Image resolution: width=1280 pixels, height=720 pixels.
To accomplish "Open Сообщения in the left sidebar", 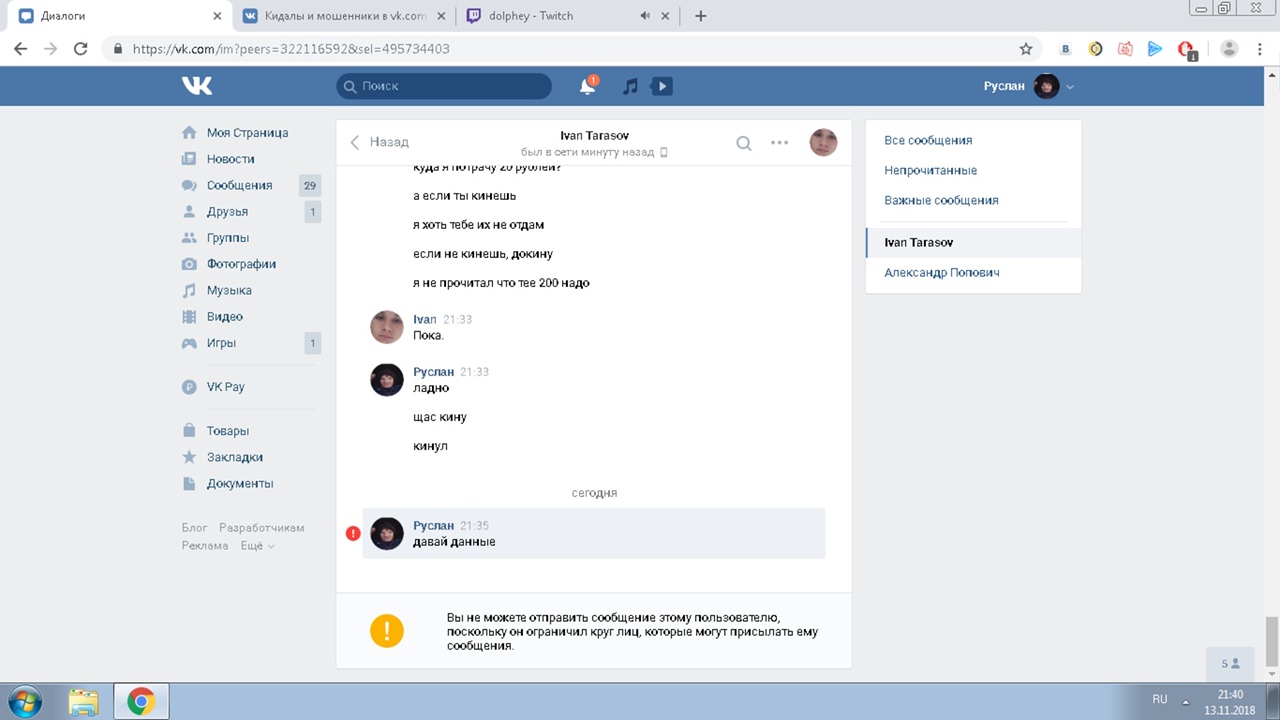I will tap(239, 185).
